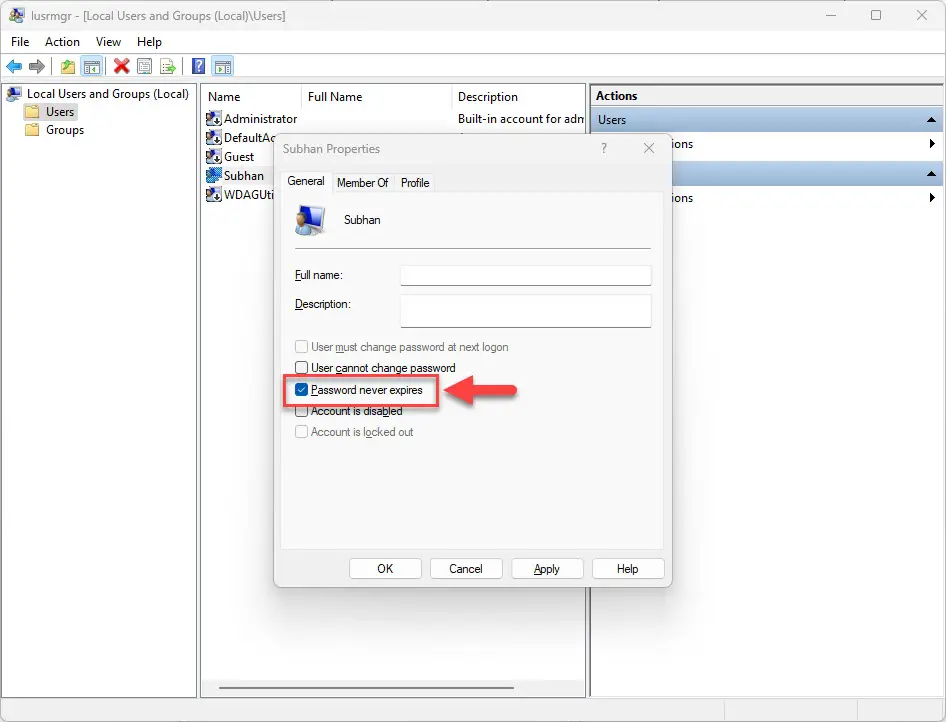946x722 pixels.
Task: Open the View menu
Action: coord(108,42)
